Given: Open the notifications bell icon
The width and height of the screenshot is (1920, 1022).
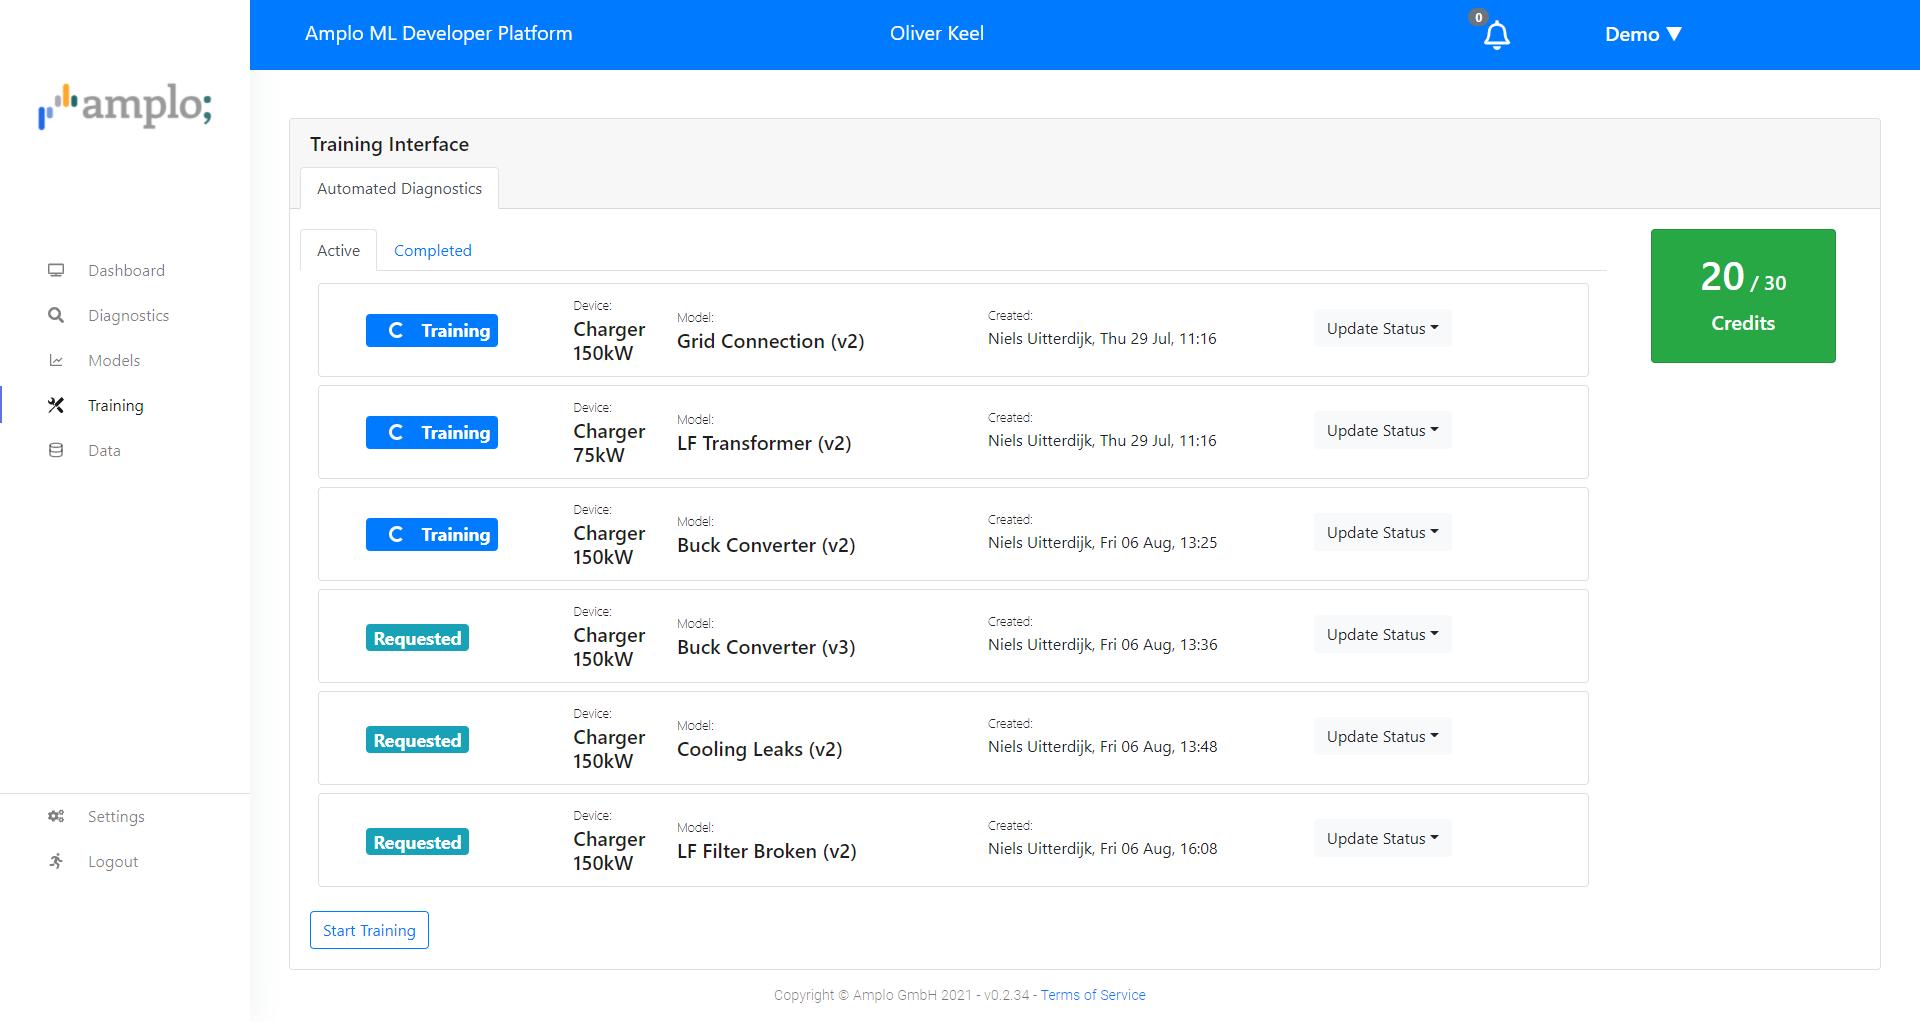Looking at the screenshot, I should 1496,36.
